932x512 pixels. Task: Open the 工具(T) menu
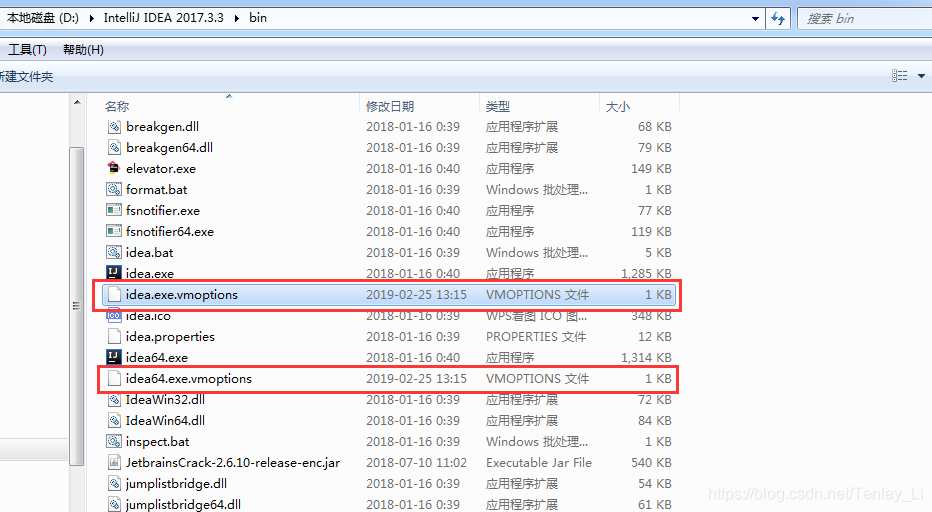click(27, 50)
